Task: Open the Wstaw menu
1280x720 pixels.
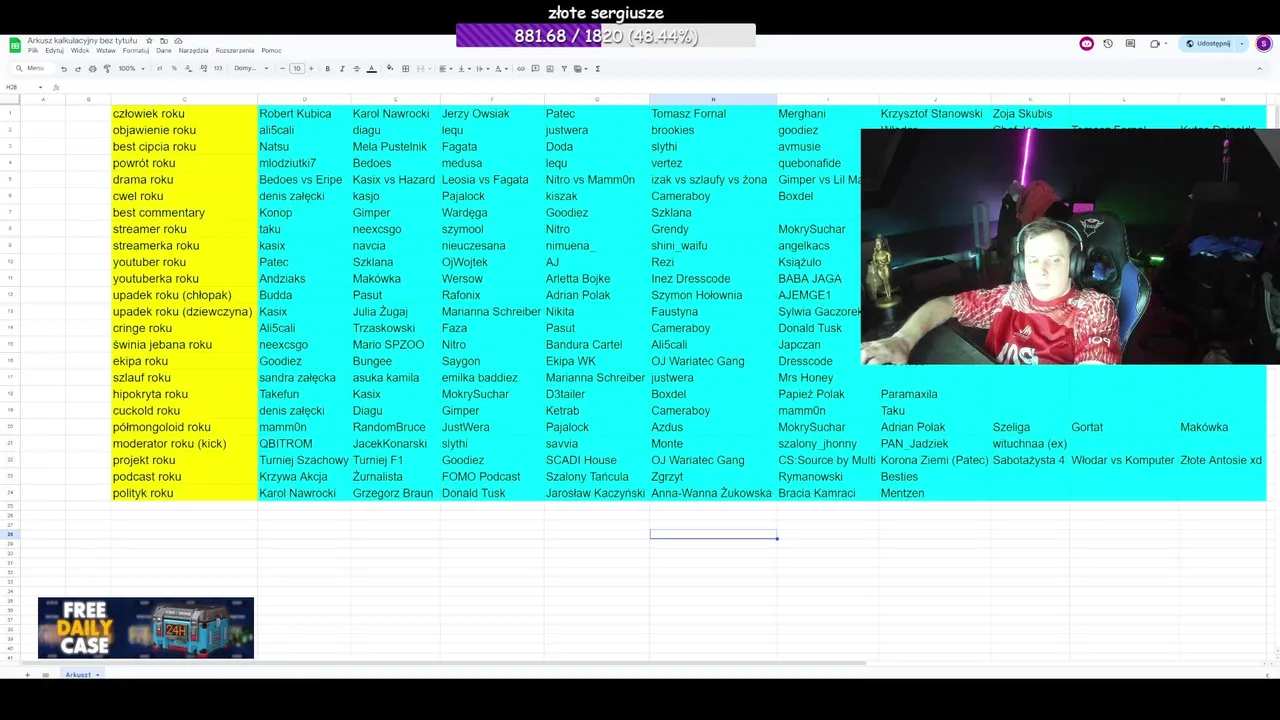Action: click(x=106, y=51)
